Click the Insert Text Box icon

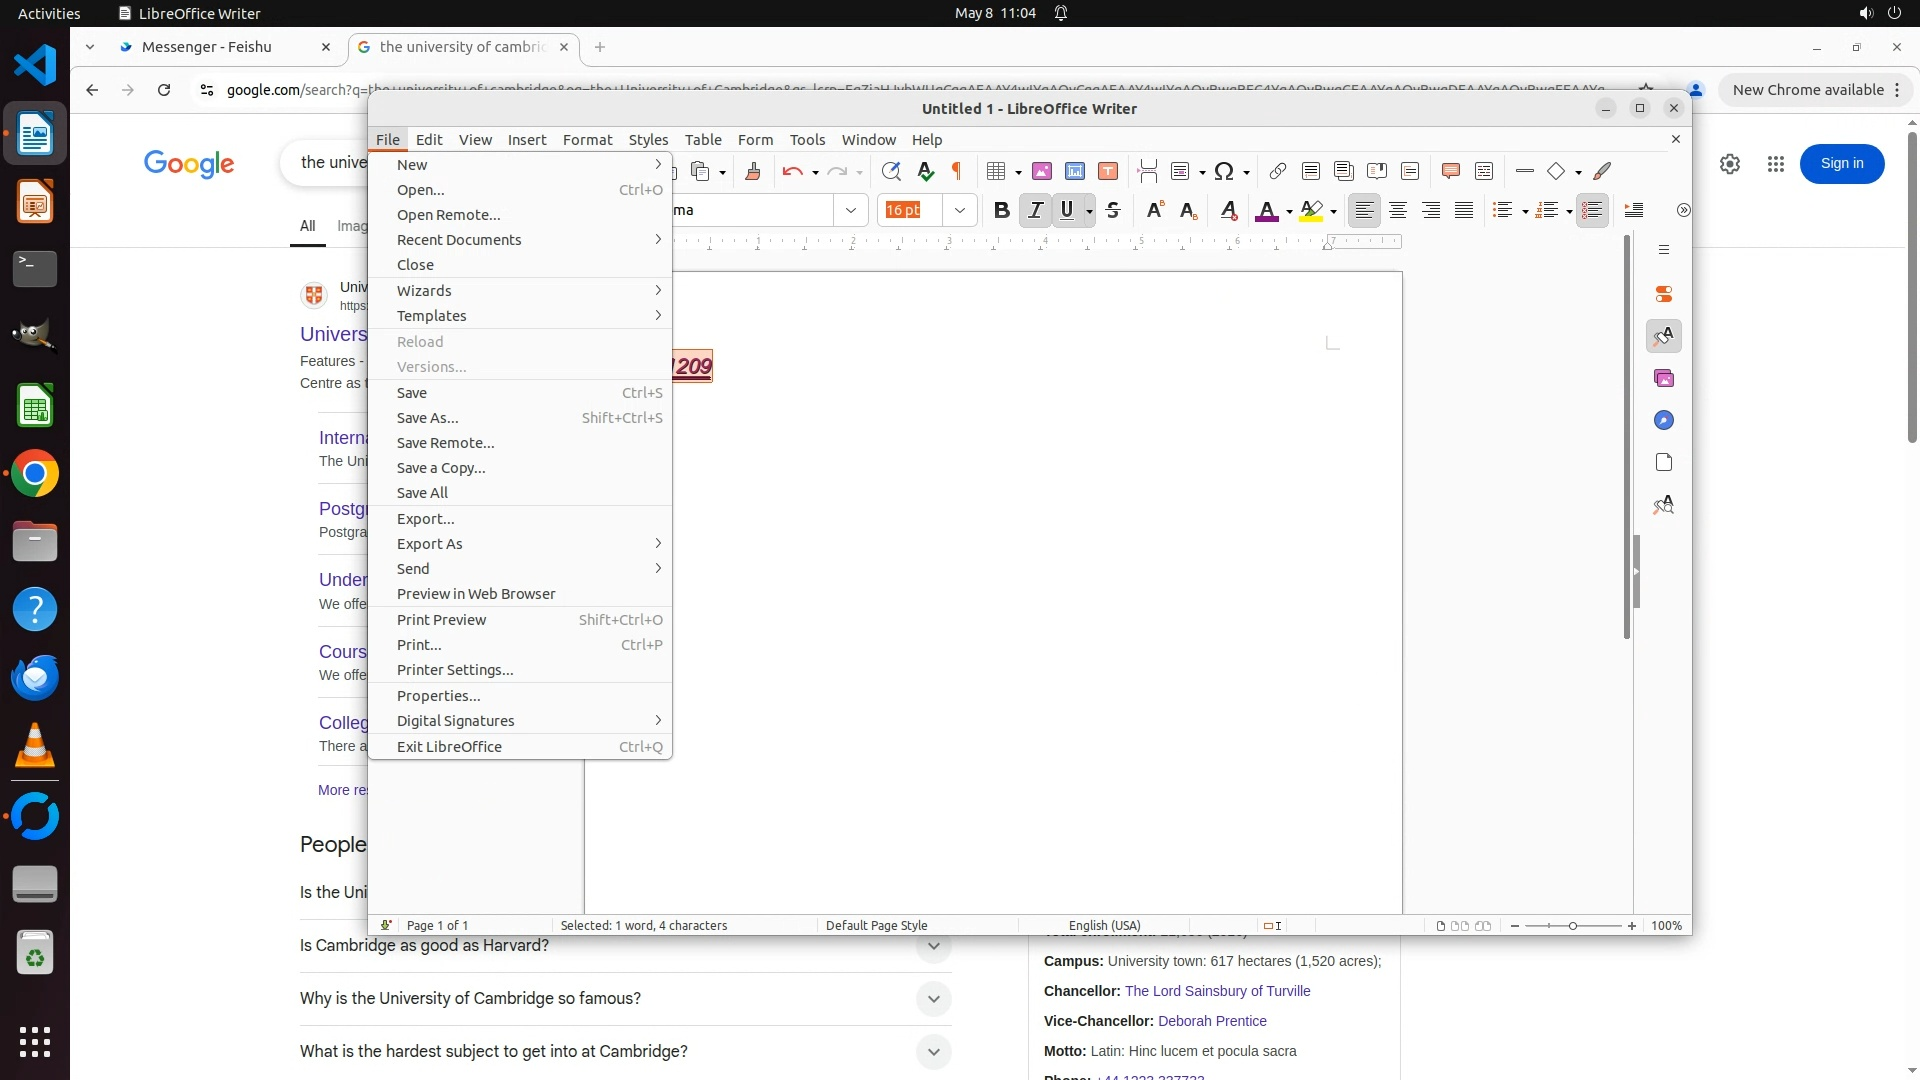(1108, 171)
